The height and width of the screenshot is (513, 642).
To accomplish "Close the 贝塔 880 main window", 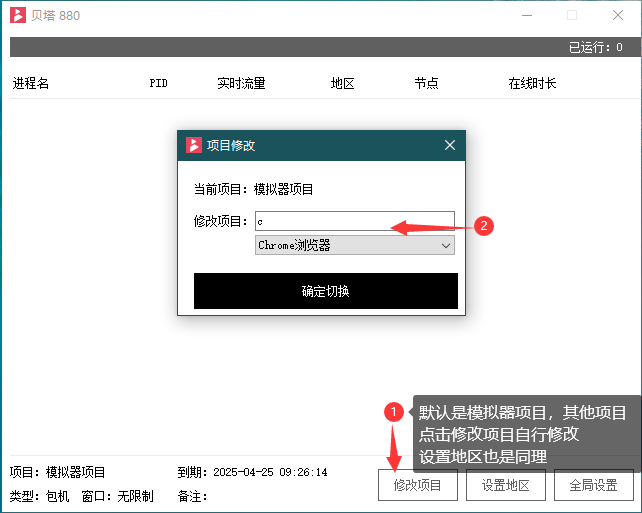I will point(618,15).
